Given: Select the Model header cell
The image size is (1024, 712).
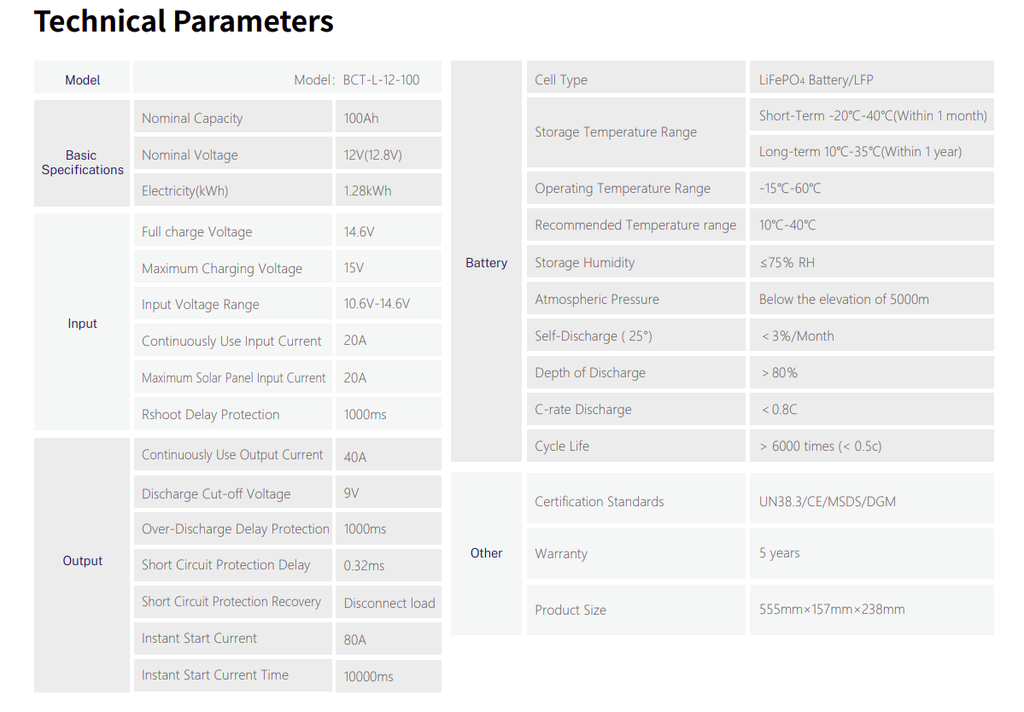Looking at the screenshot, I should pos(82,80).
